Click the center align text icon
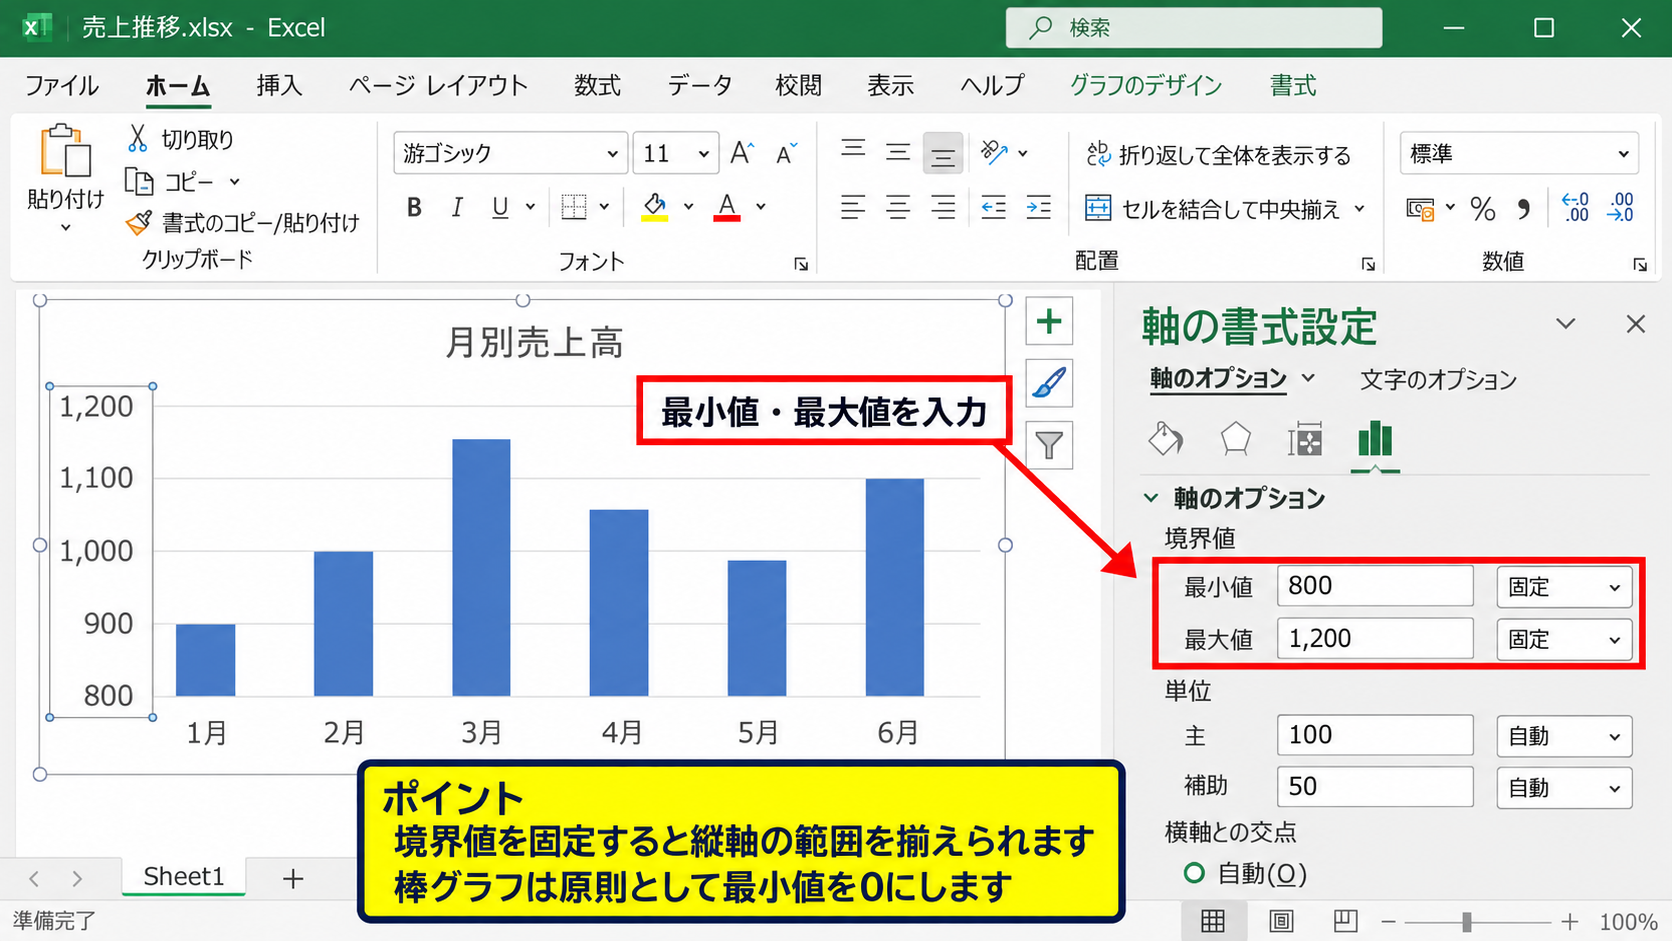 [898, 207]
